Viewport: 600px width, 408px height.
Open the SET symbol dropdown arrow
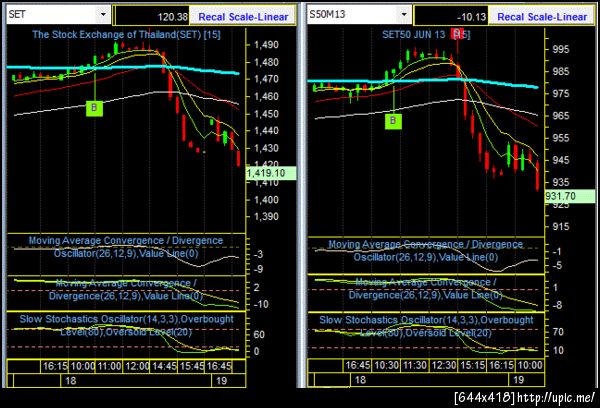[x=103, y=15]
